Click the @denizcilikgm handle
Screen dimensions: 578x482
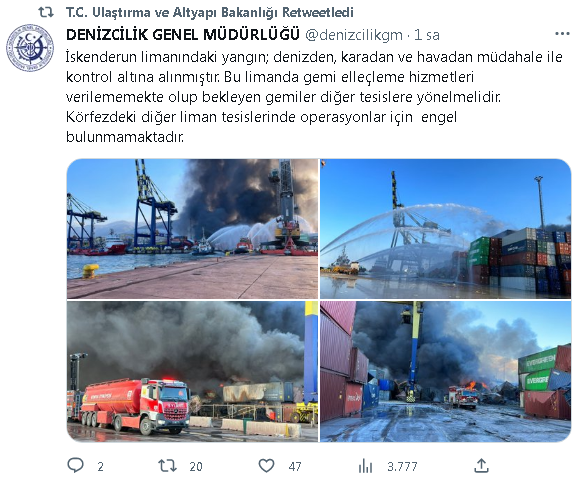click(354, 35)
